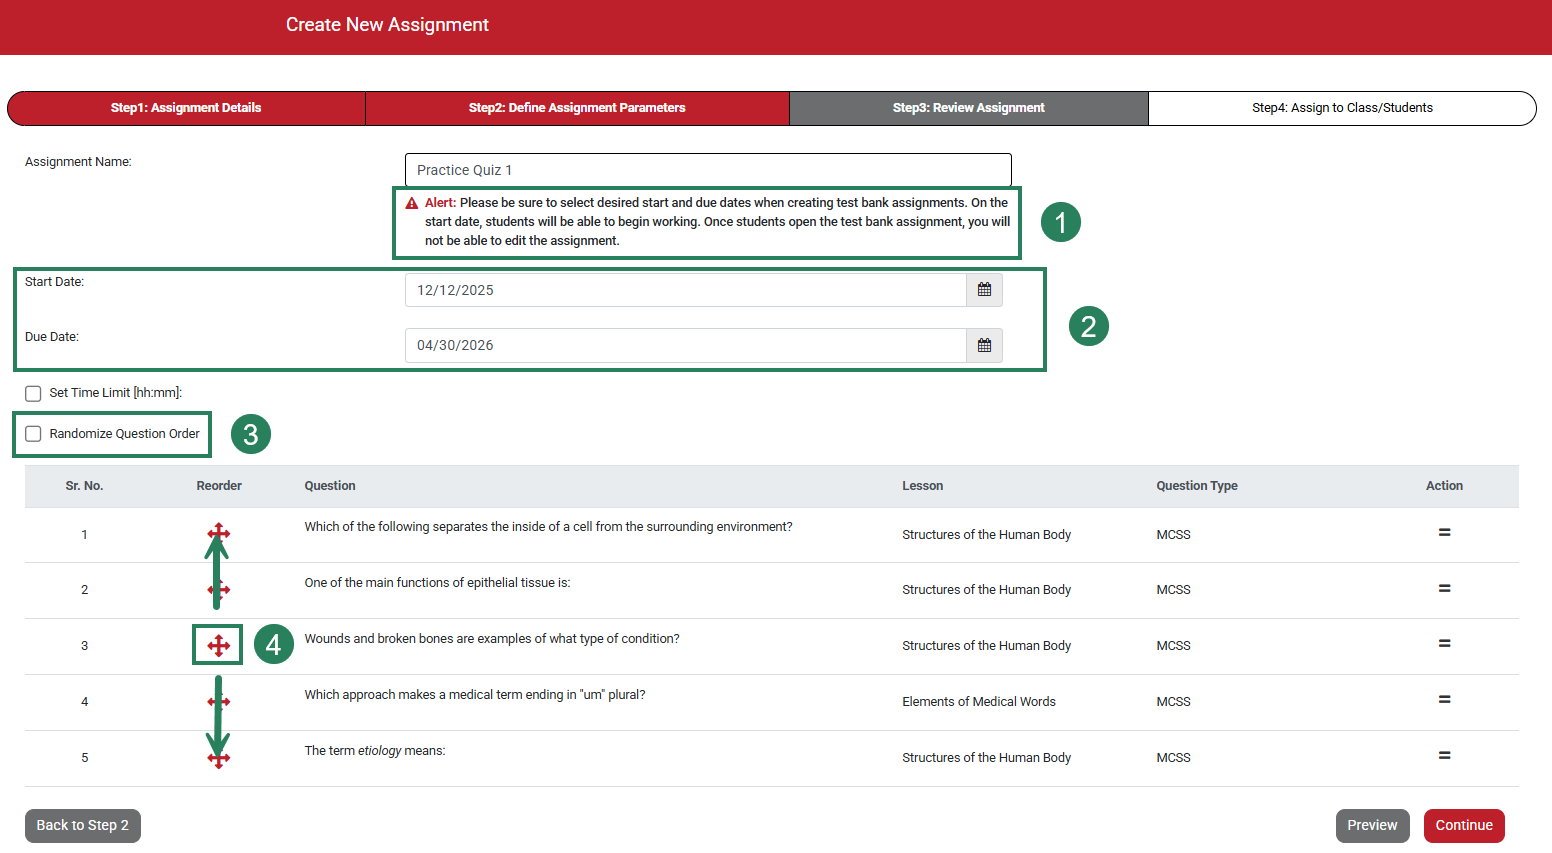1552x853 pixels.
Task: Click the Action icon for question 2
Action: [1444, 589]
